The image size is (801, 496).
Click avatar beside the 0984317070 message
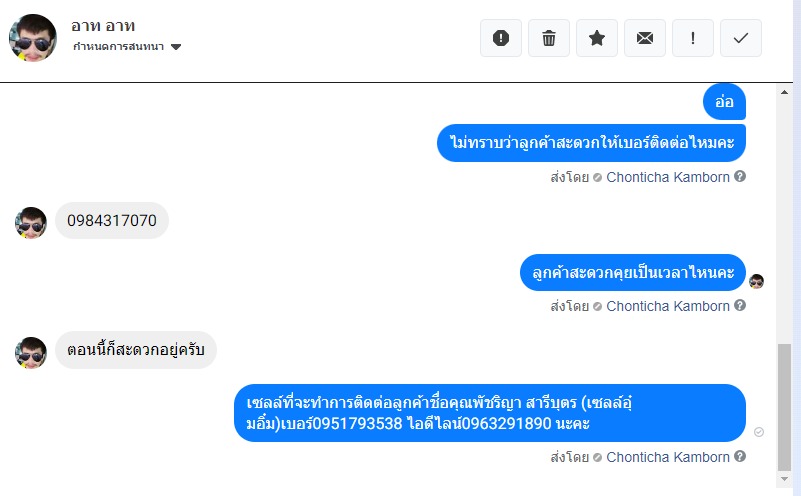pyautogui.click(x=31, y=222)
